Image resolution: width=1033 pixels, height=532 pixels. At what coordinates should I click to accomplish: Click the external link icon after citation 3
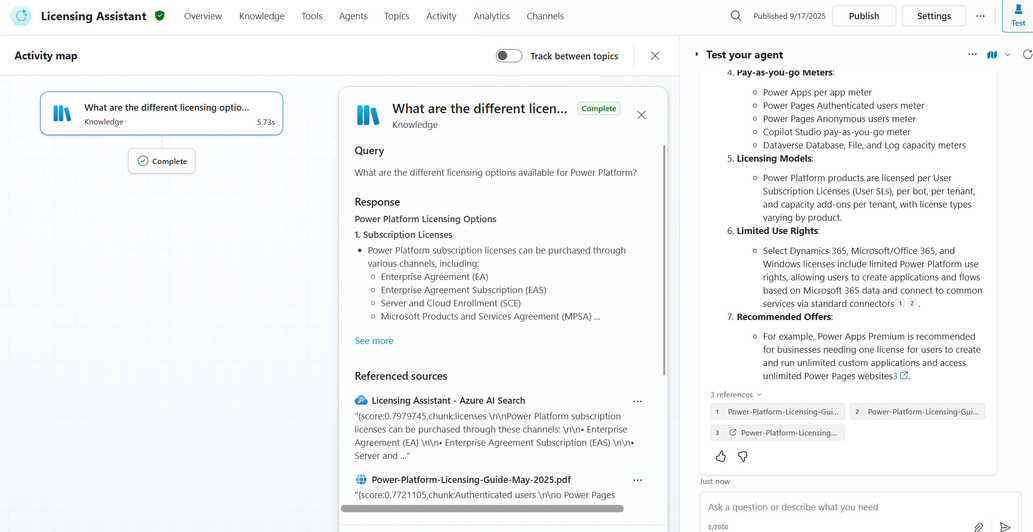click(x=904, y=376)
